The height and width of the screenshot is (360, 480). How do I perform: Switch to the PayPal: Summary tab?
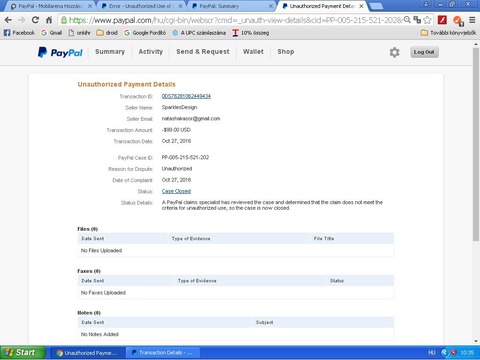pyautogui.click(x=232, y=6)
